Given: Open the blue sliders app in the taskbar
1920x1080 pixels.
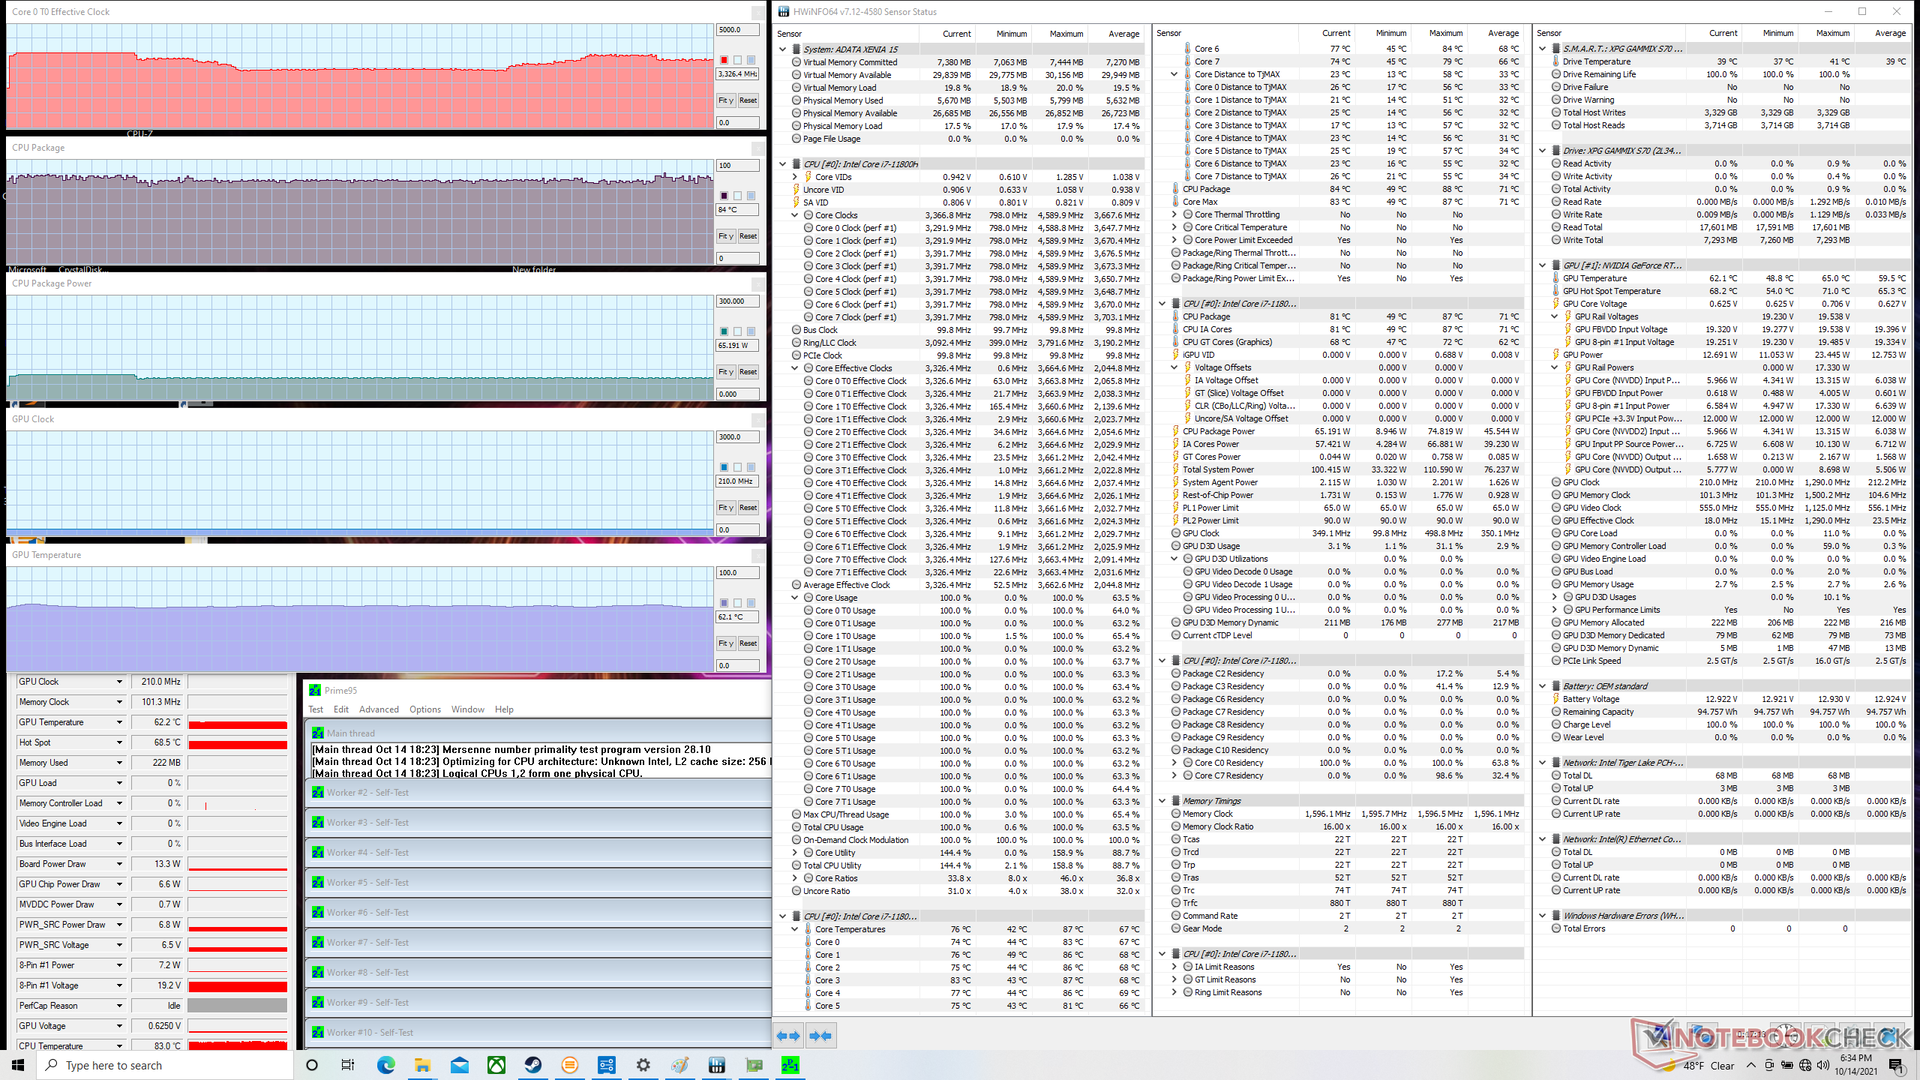Looking at the screenshot, I should point(606,1065).
